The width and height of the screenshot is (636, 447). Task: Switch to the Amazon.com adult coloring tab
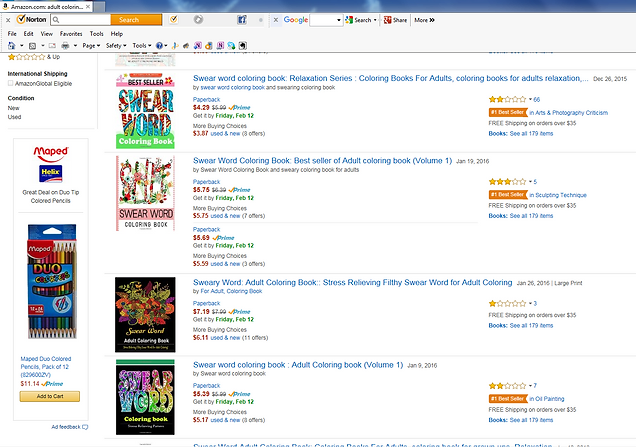point(46,7)
